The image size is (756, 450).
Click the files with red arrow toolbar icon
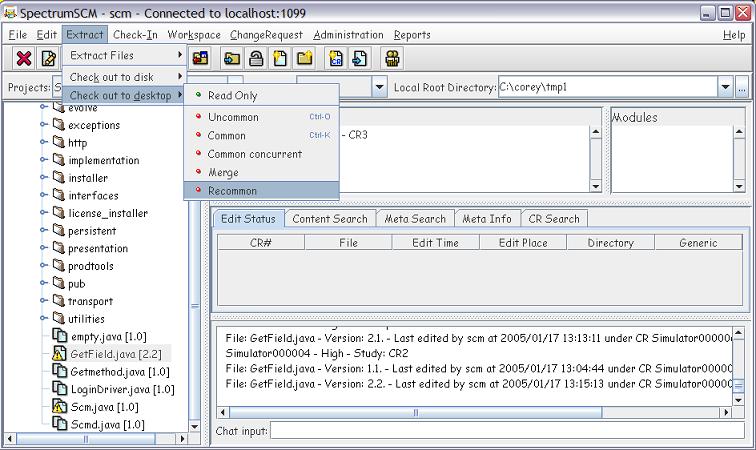[x=200, y=58]
